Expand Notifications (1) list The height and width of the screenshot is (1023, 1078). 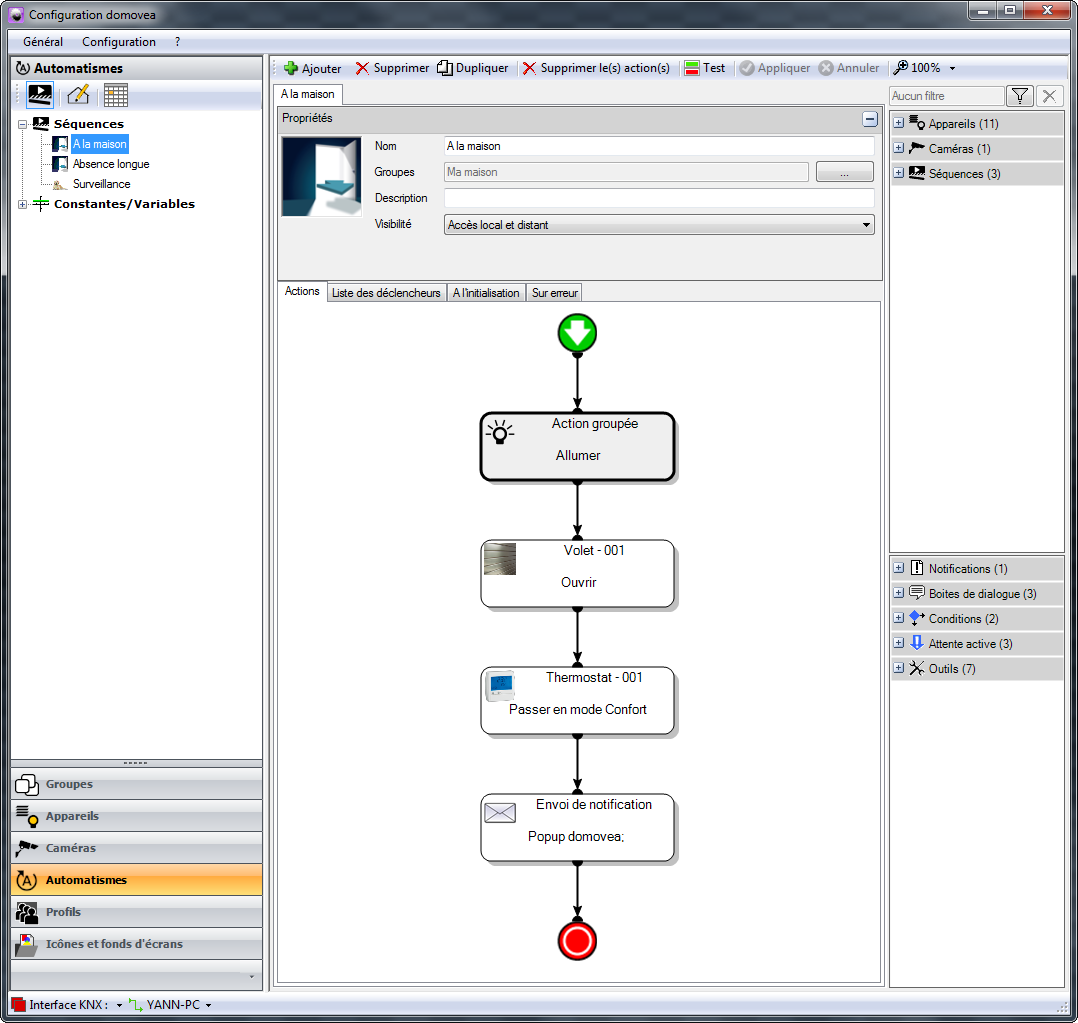click(x=899, y=568)
